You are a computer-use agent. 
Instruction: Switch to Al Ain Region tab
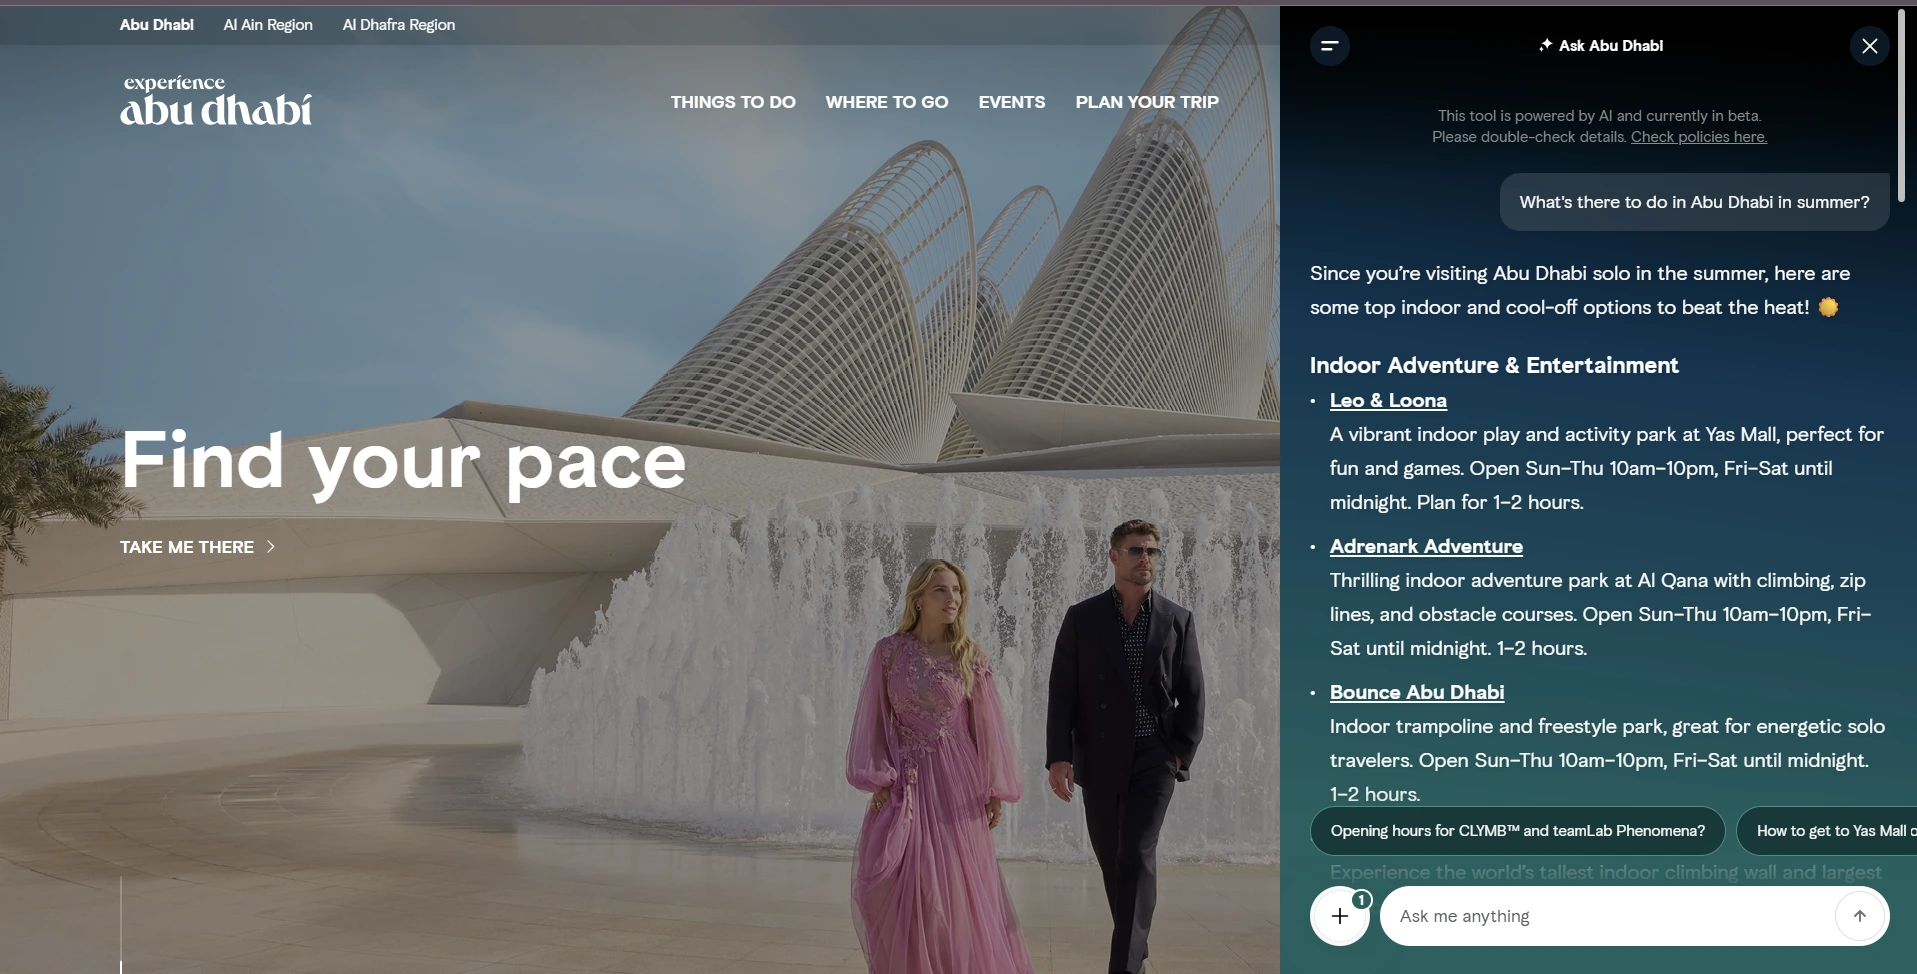(x=268, y=25)
